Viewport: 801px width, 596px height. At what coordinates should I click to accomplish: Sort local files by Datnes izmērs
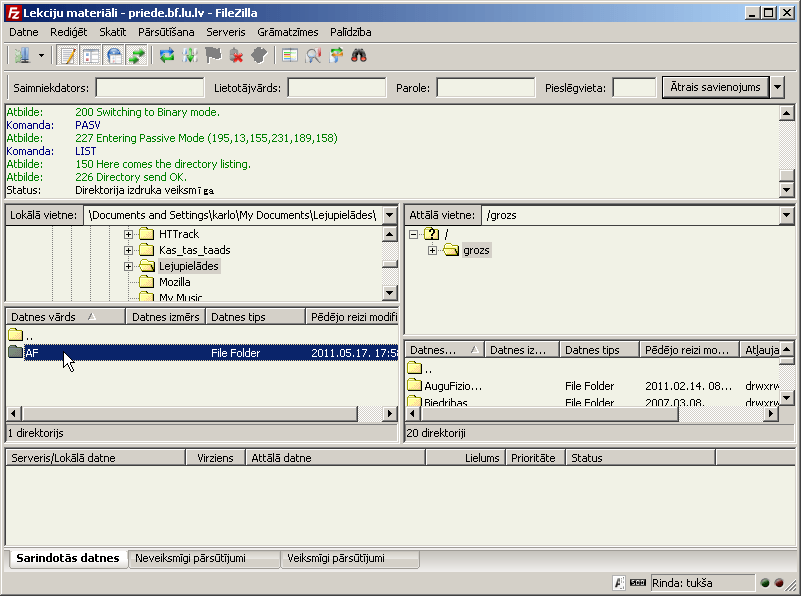[166, 317]
